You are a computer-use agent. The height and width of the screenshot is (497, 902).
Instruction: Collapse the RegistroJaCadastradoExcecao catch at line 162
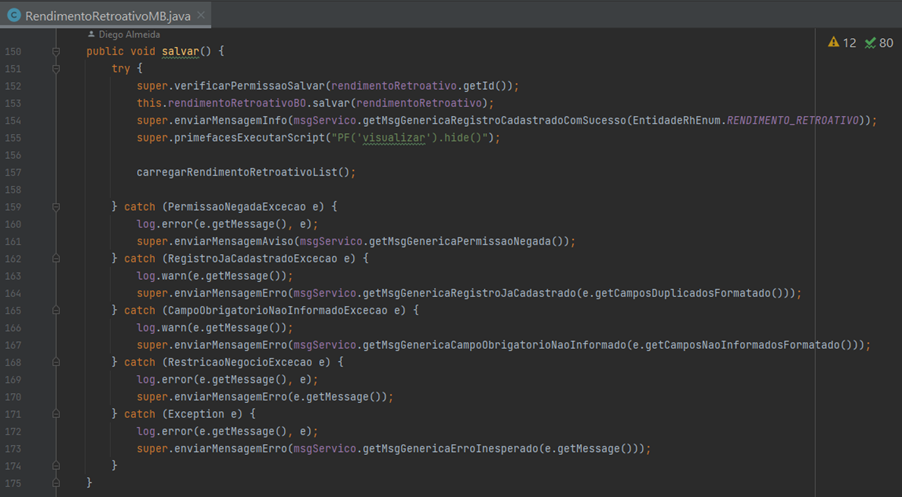[x=56, y=259]
